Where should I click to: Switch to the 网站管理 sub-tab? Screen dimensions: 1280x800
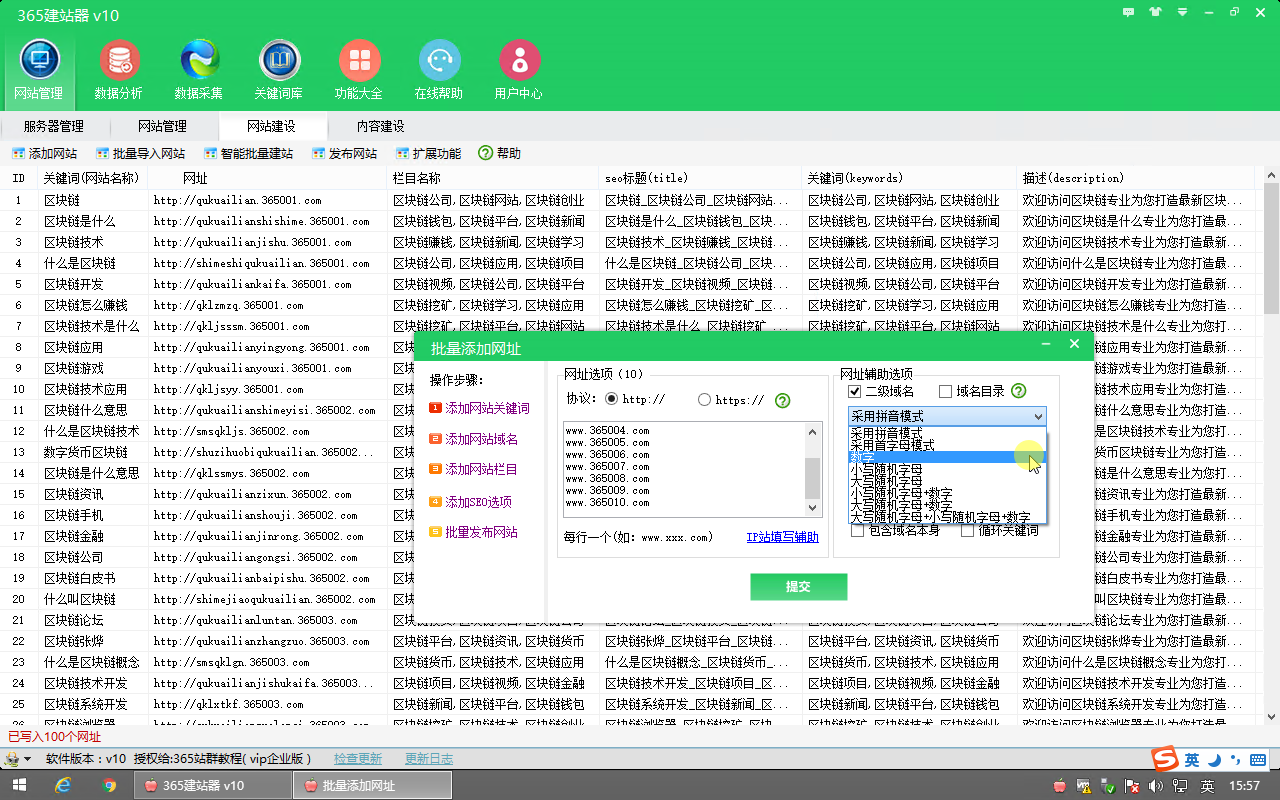[162, 126]
